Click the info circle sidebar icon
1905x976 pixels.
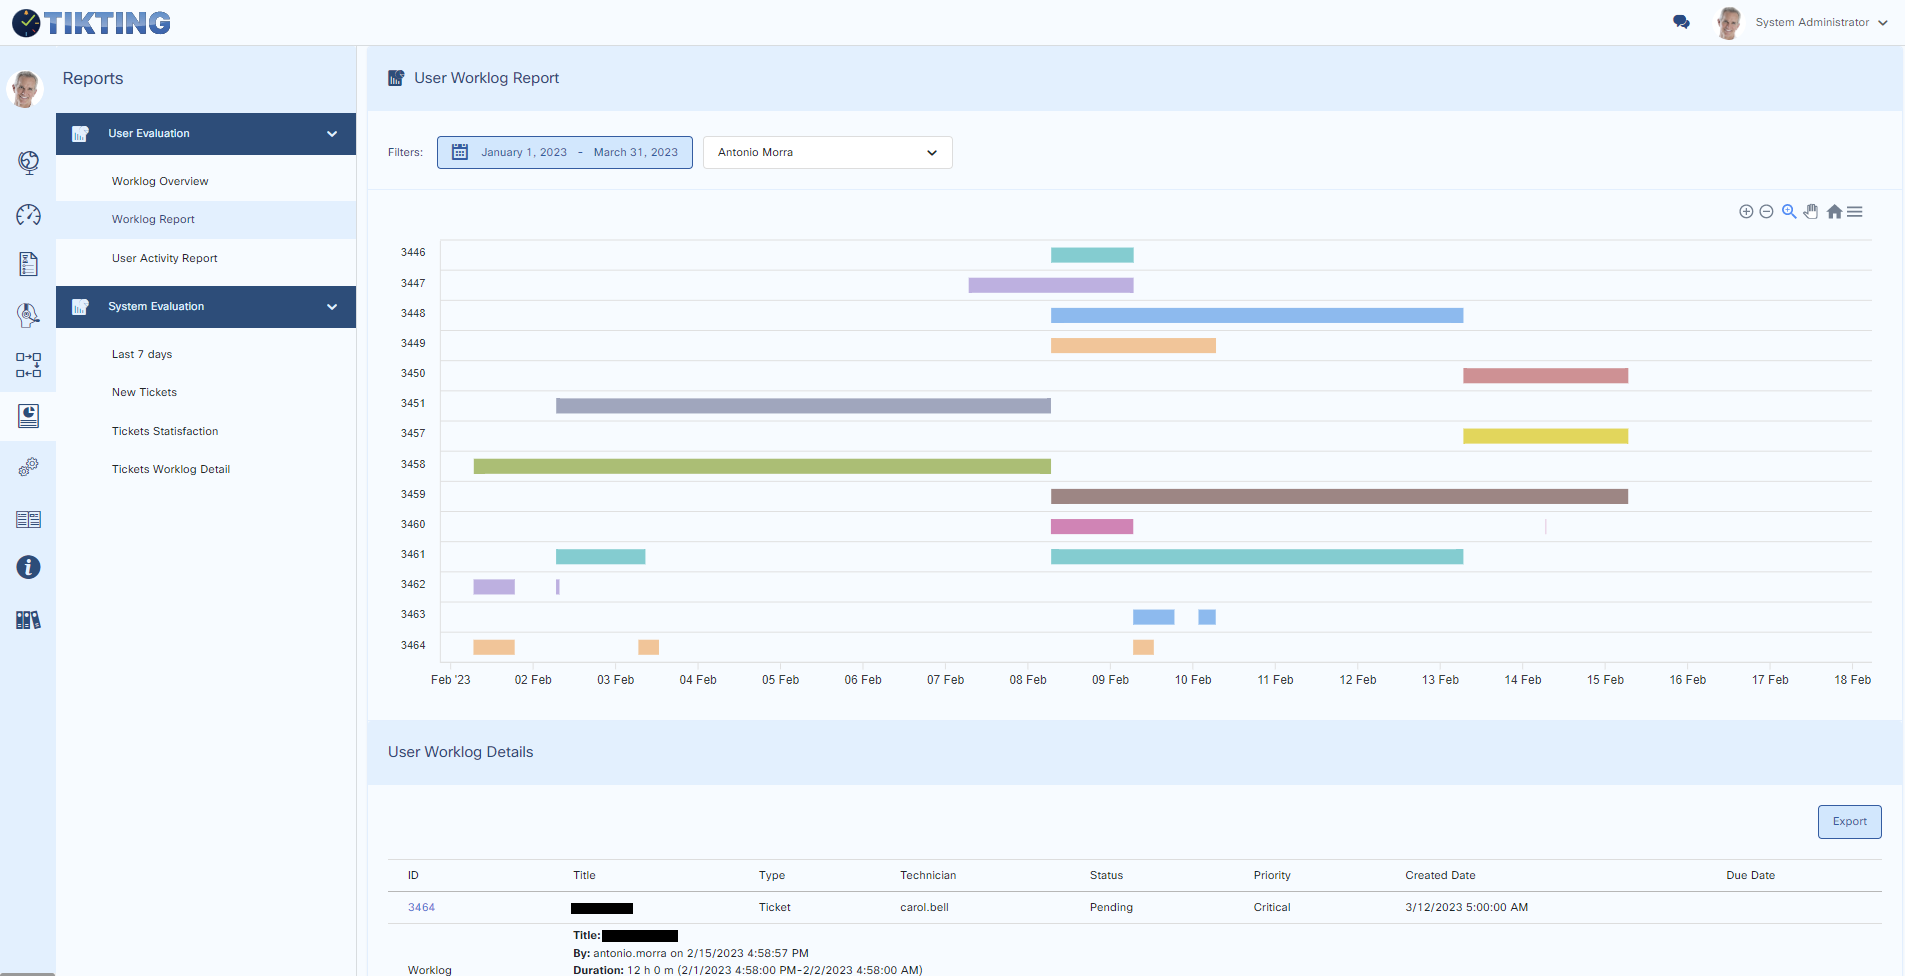(x=28, y=568)
